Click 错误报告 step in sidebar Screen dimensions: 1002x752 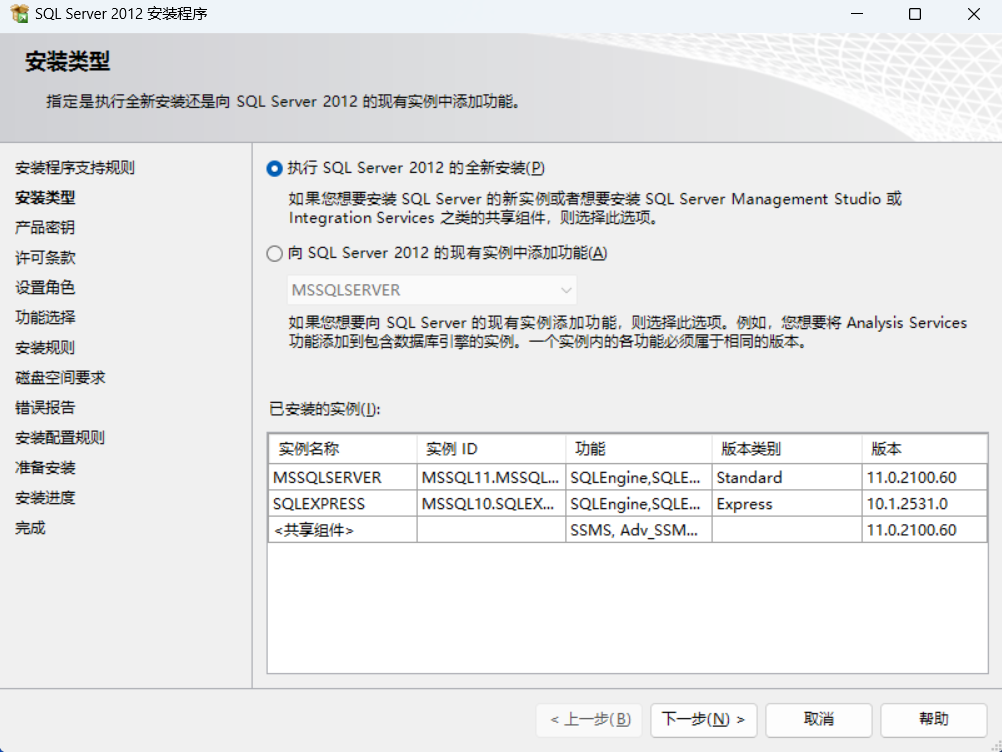click(45, 408)
